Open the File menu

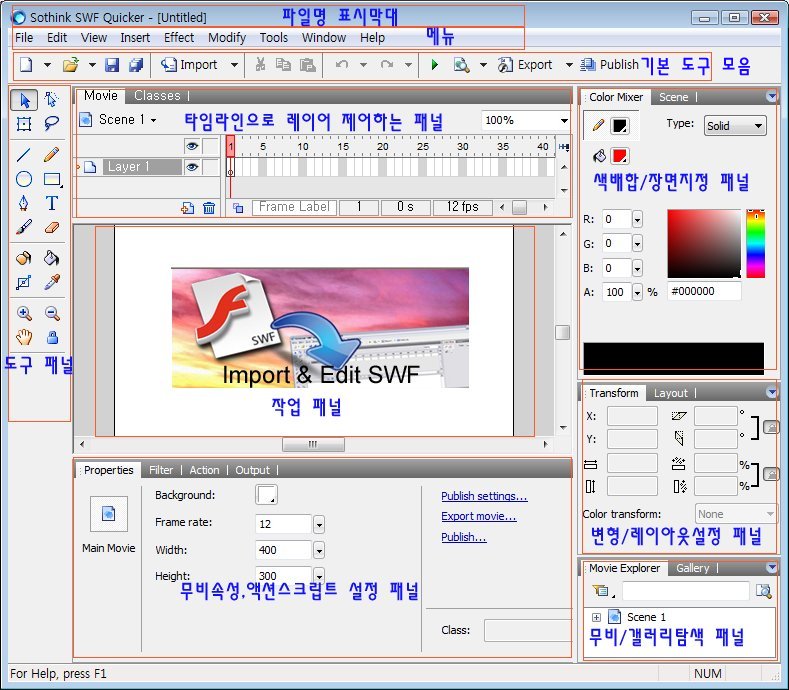[24, 38]
